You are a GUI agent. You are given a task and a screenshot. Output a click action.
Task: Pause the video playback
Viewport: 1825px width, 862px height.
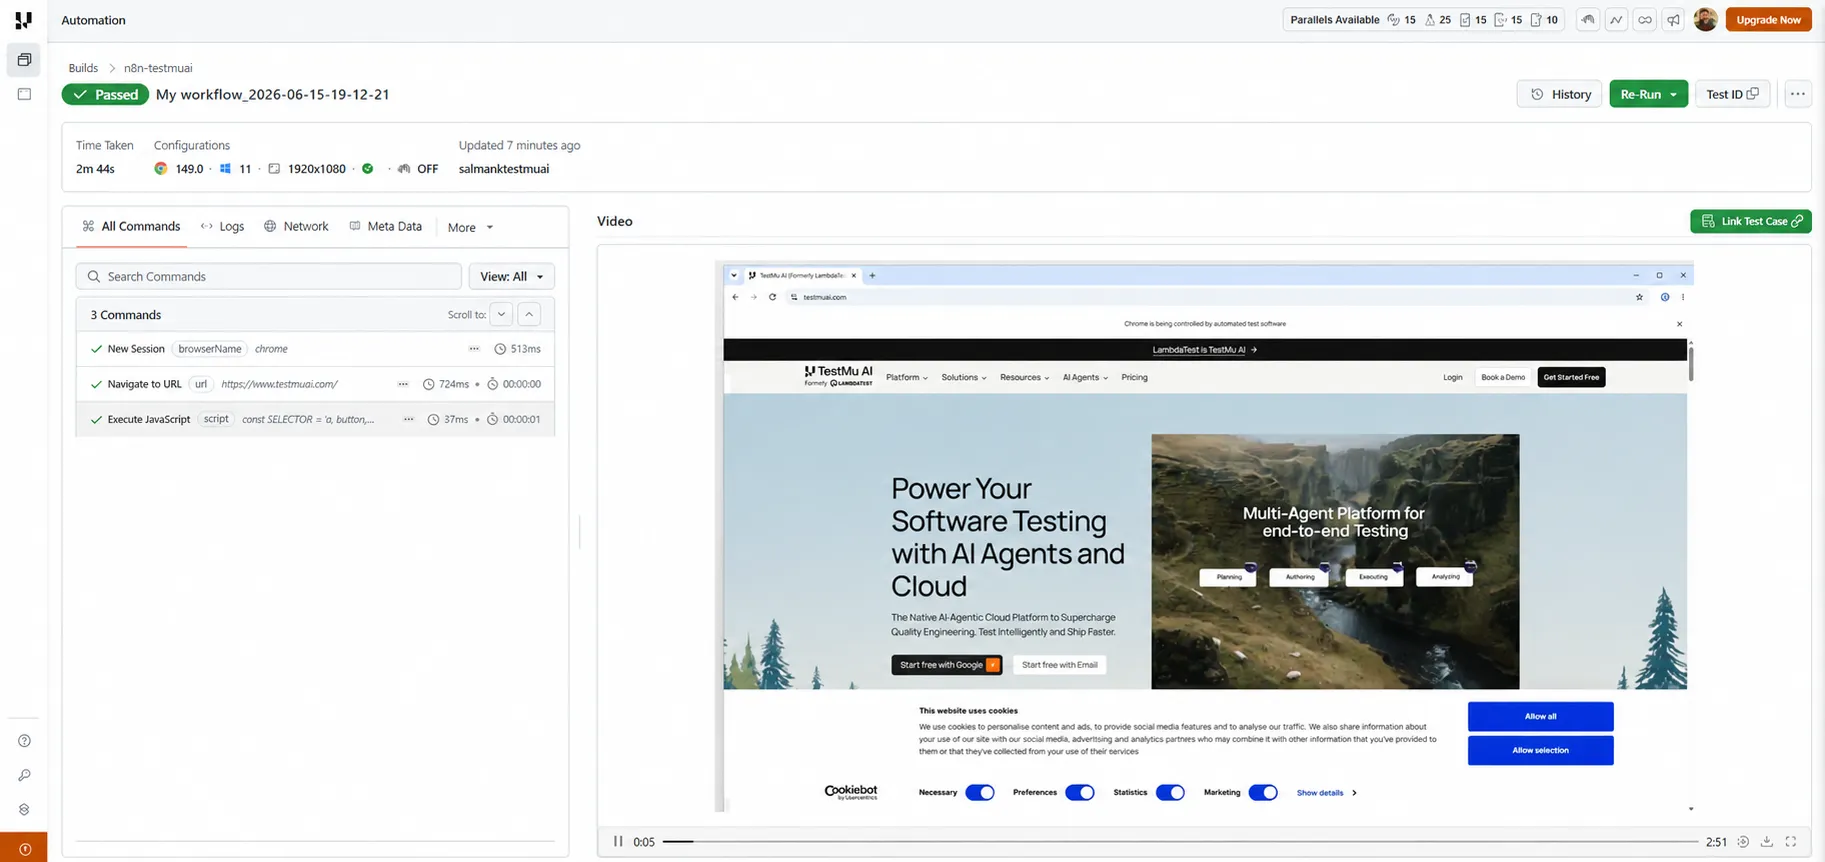coord(618,842)
